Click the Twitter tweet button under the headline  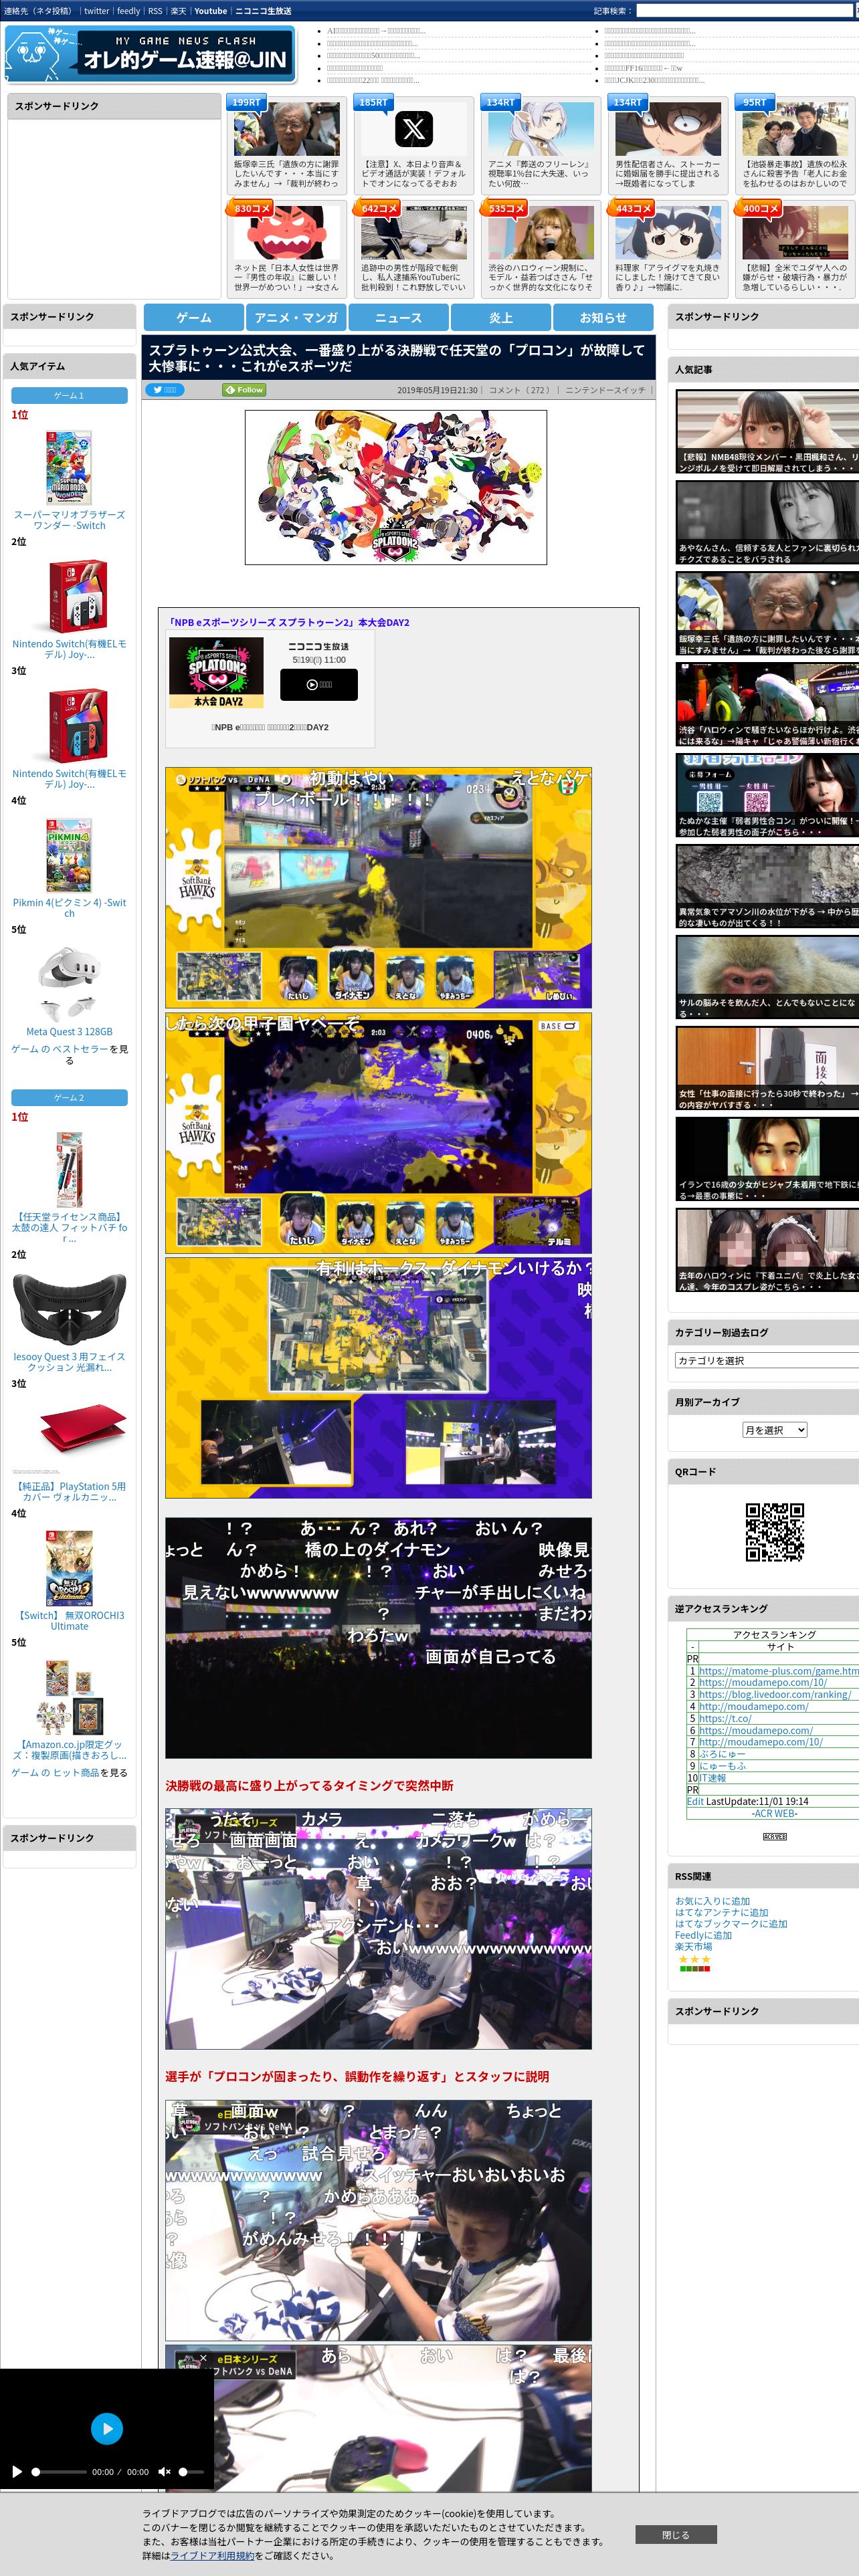[165, 390]
